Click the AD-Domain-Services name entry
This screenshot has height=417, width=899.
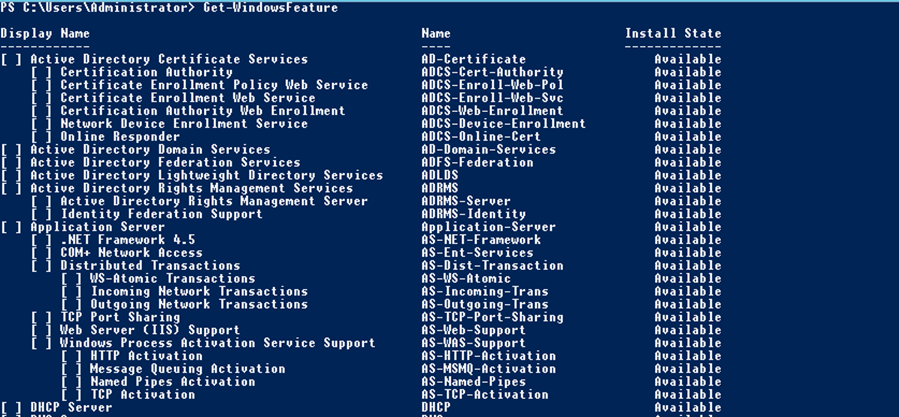[x=488, y=150]
